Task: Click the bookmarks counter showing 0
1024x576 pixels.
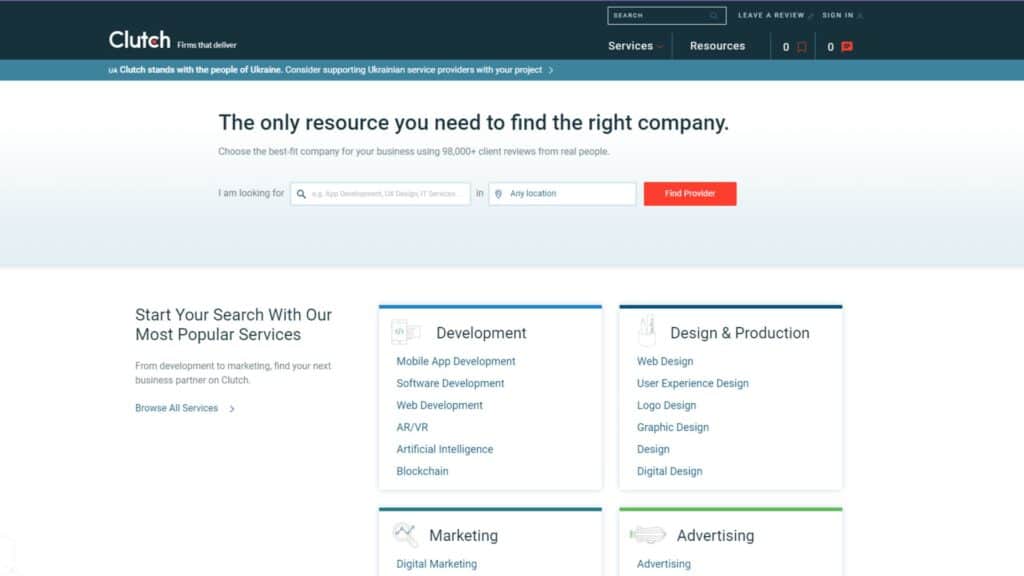Action: 786,47
